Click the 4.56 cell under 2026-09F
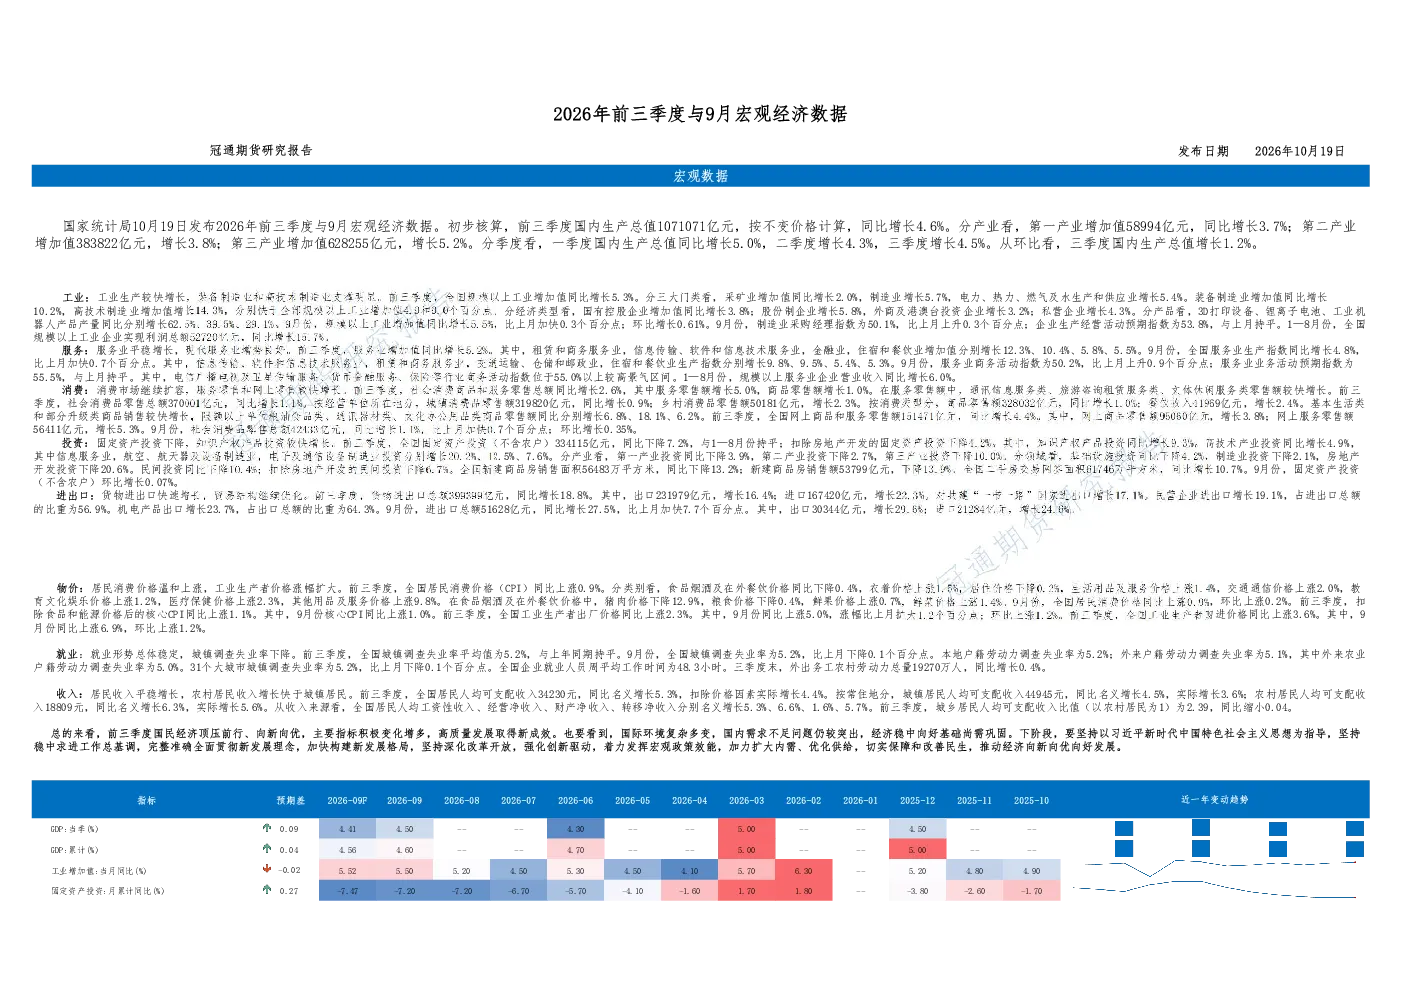Image resolution: width=1403 pixels, height=992 pixels. click(347, 850)
